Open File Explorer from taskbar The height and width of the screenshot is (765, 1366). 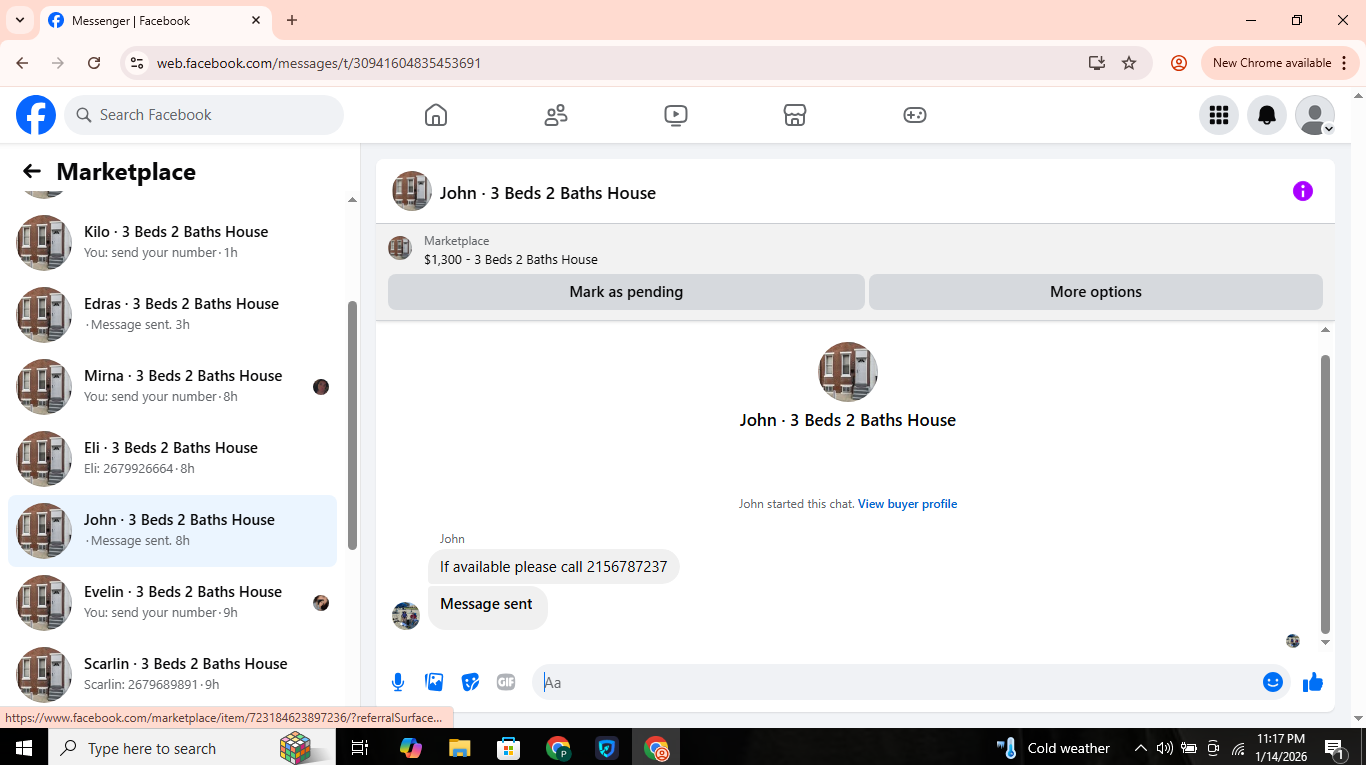click(x=459, y=748)
